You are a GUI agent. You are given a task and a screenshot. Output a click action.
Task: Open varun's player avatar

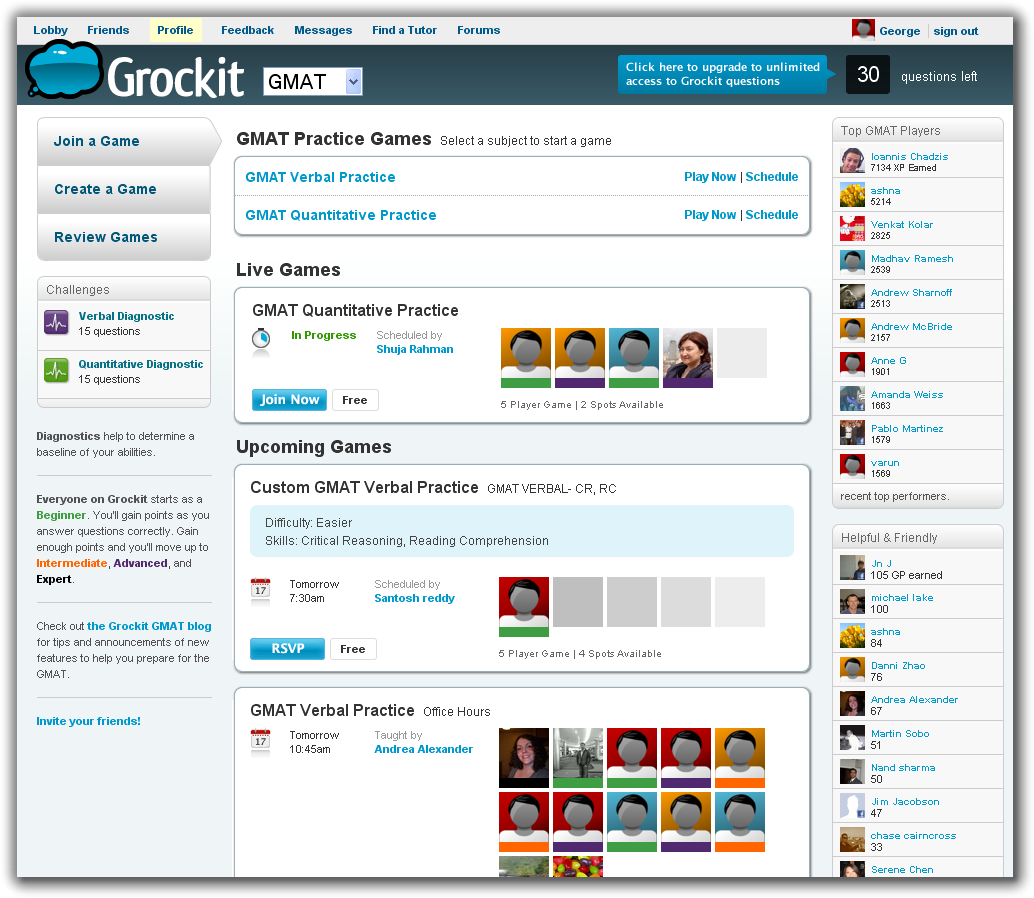pyautogui.click(x=852, y=467)
